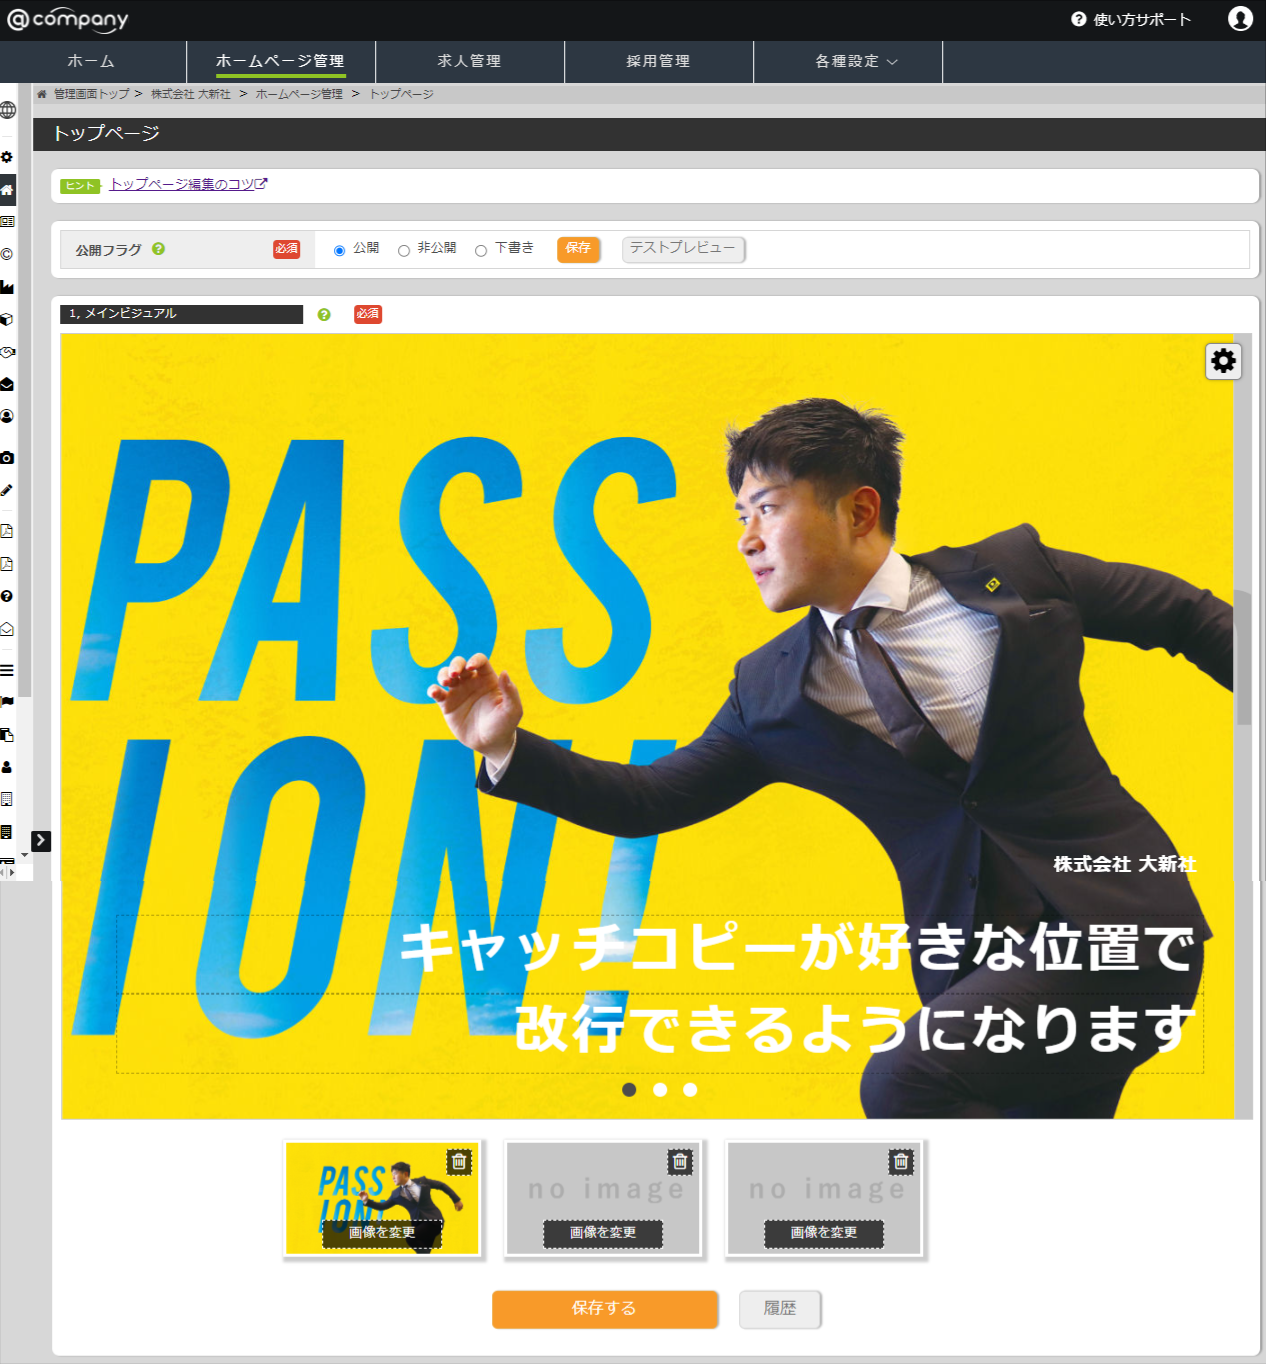
Task: Click 画像を変更 on the PASSION thumbnail
Action: pyautogui.click(x=382, y=1233)
